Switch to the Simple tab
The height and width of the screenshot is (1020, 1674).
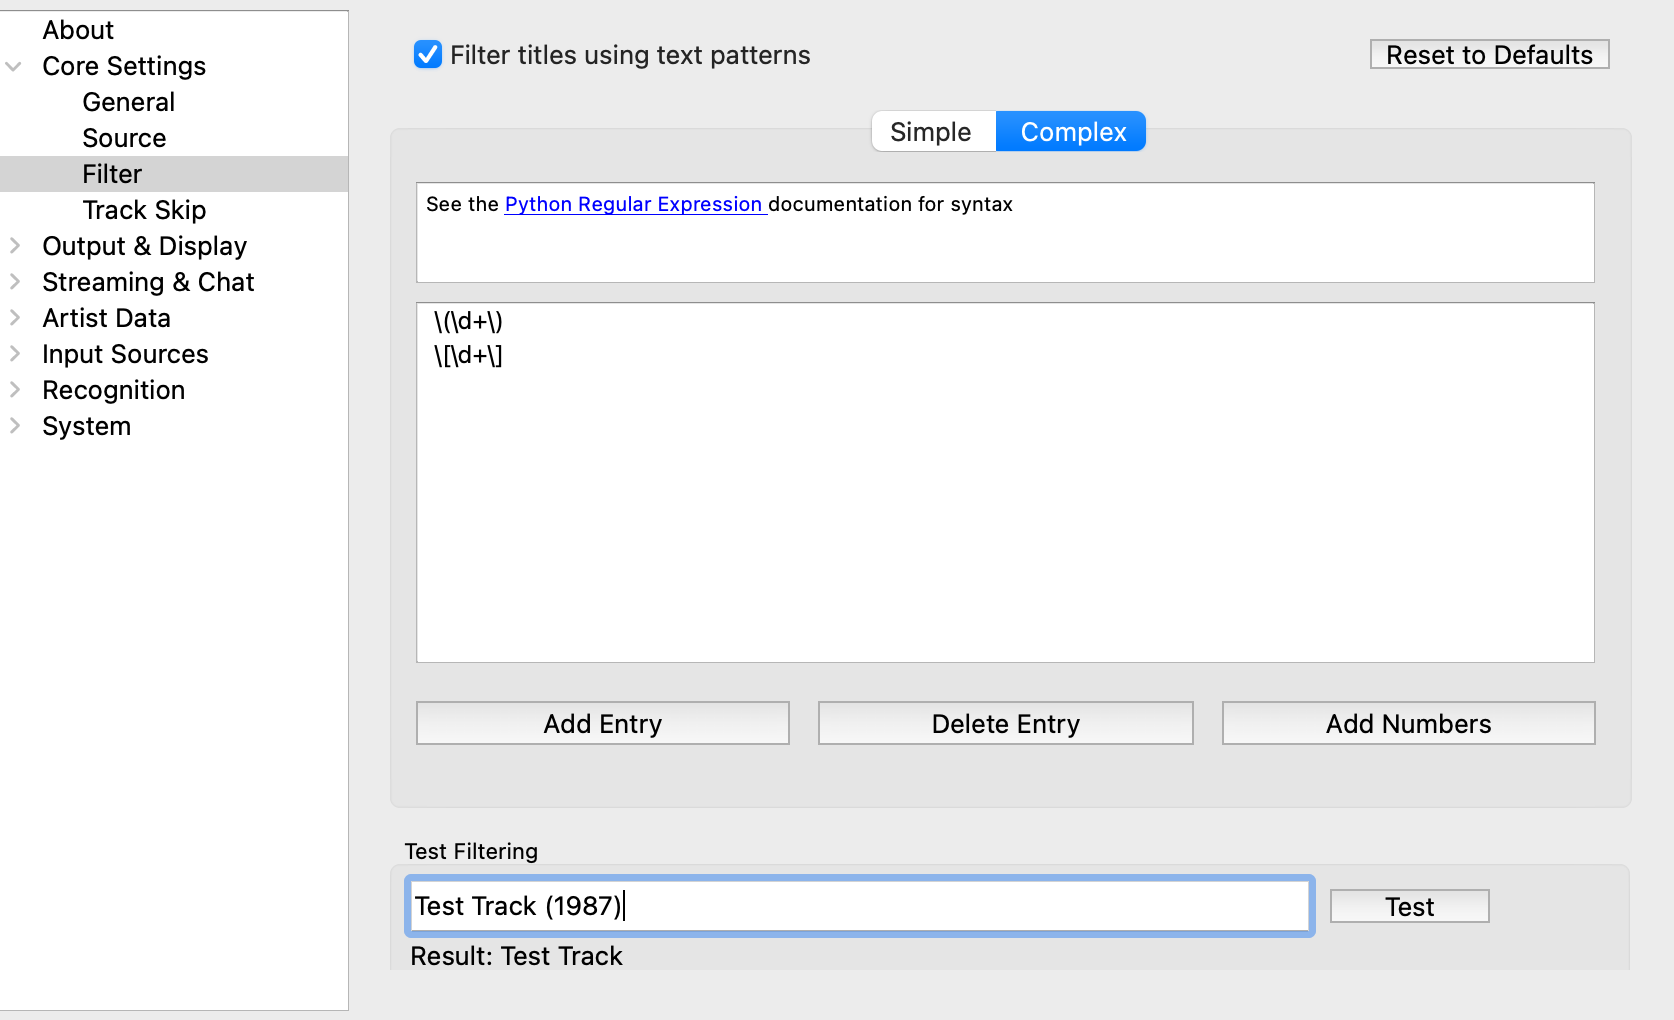click(931, 132)
